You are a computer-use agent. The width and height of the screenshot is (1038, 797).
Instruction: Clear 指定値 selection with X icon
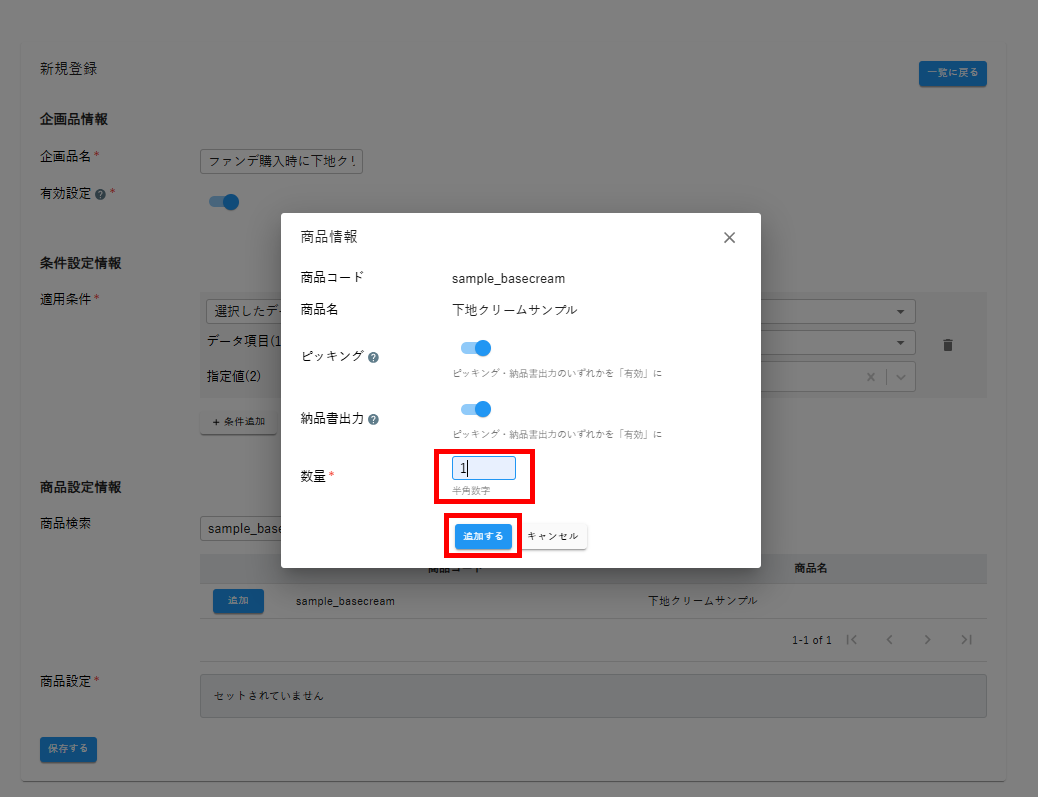870,377
